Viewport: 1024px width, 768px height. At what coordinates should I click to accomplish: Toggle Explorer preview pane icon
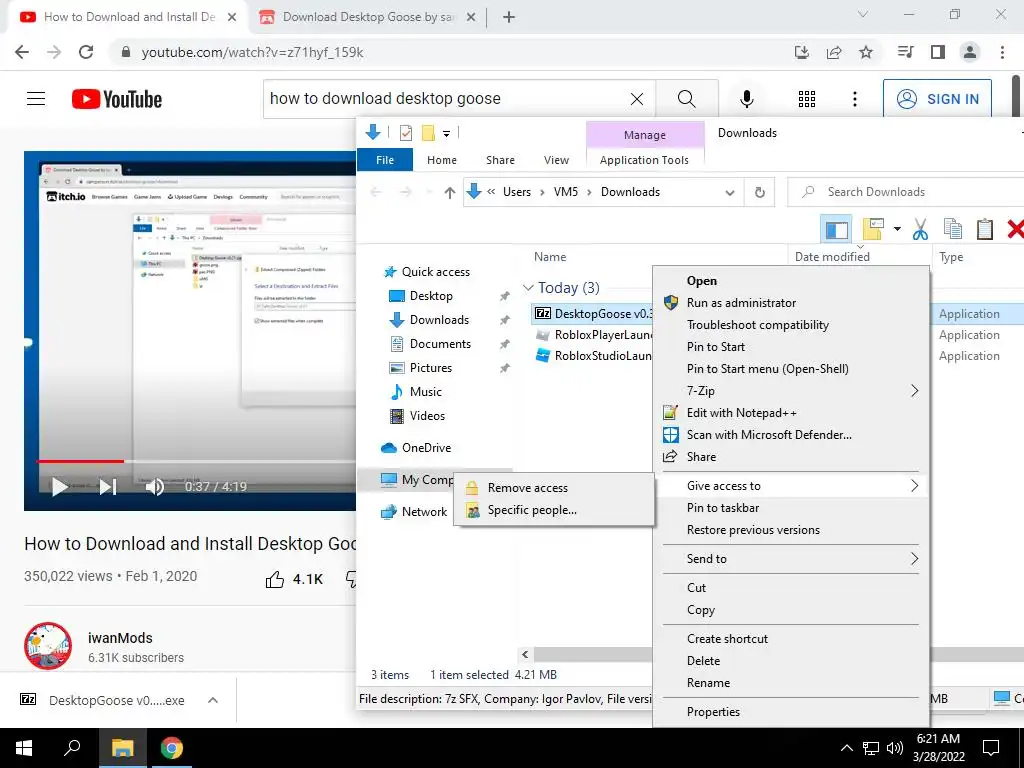pos(837,229)
